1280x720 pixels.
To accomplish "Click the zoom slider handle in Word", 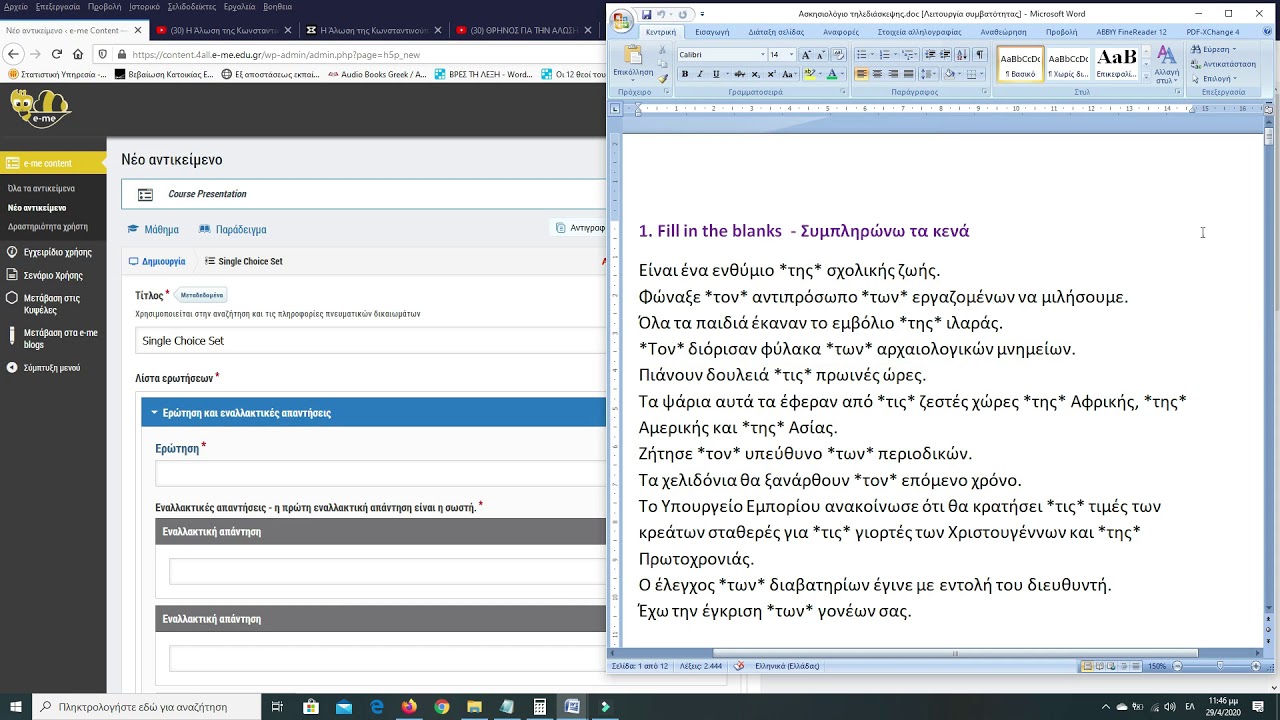I will click(x=1219, y=666).
